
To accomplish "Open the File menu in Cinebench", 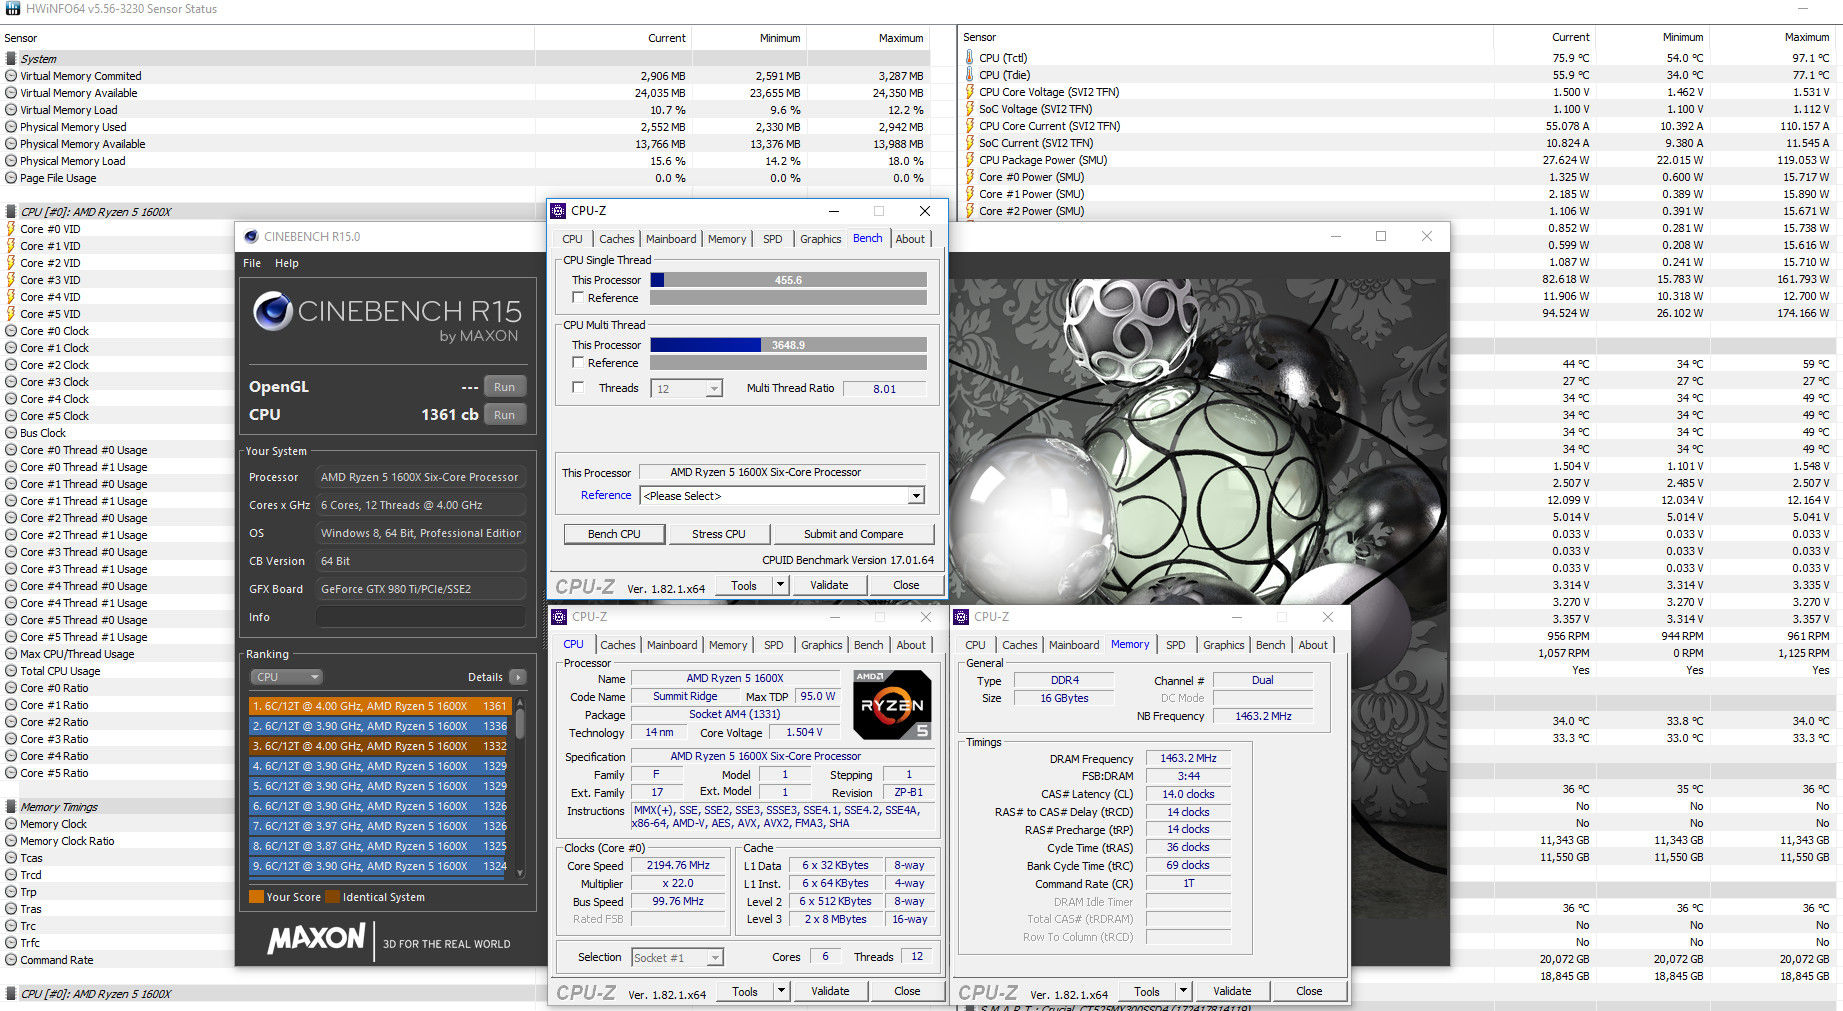I will (x=252, y=263).
